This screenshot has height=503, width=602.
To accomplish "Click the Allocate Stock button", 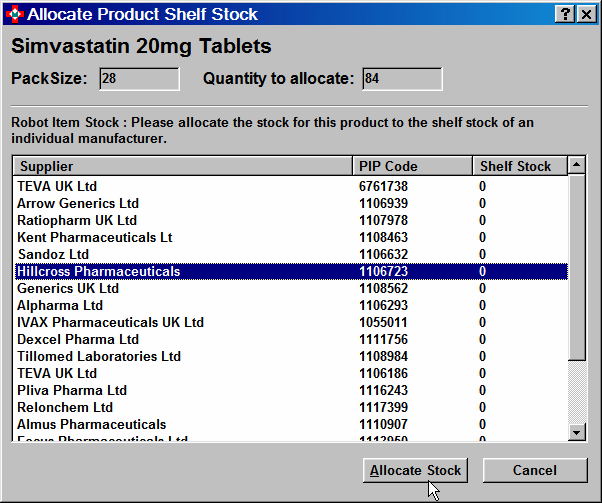I will click(x=415, y=470).
